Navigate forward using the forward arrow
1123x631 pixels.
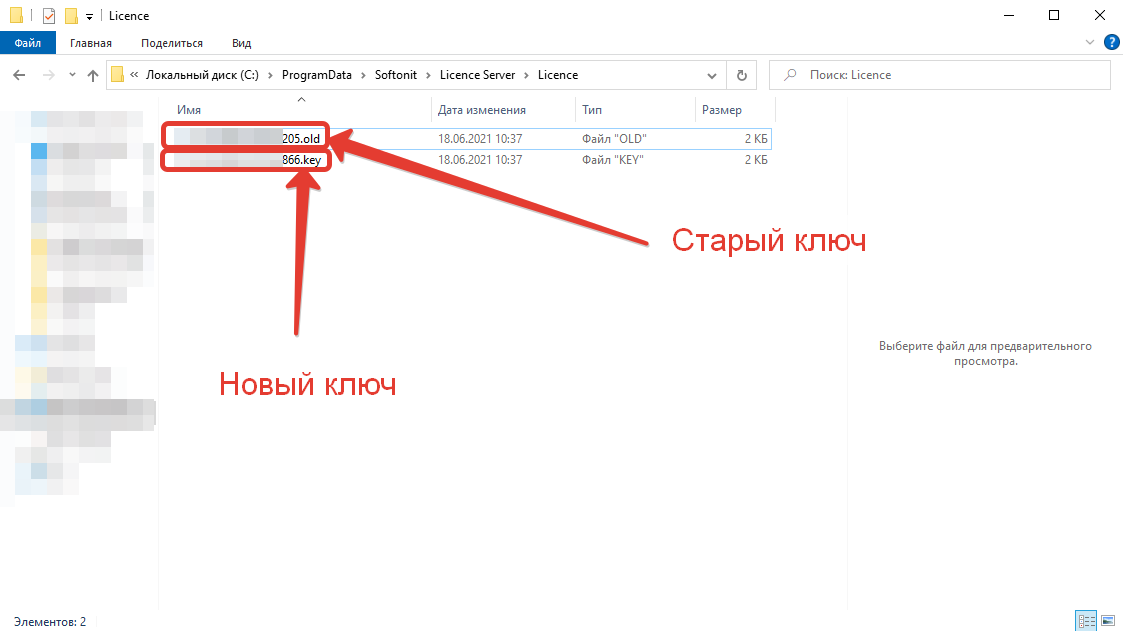tap(46, 75)
